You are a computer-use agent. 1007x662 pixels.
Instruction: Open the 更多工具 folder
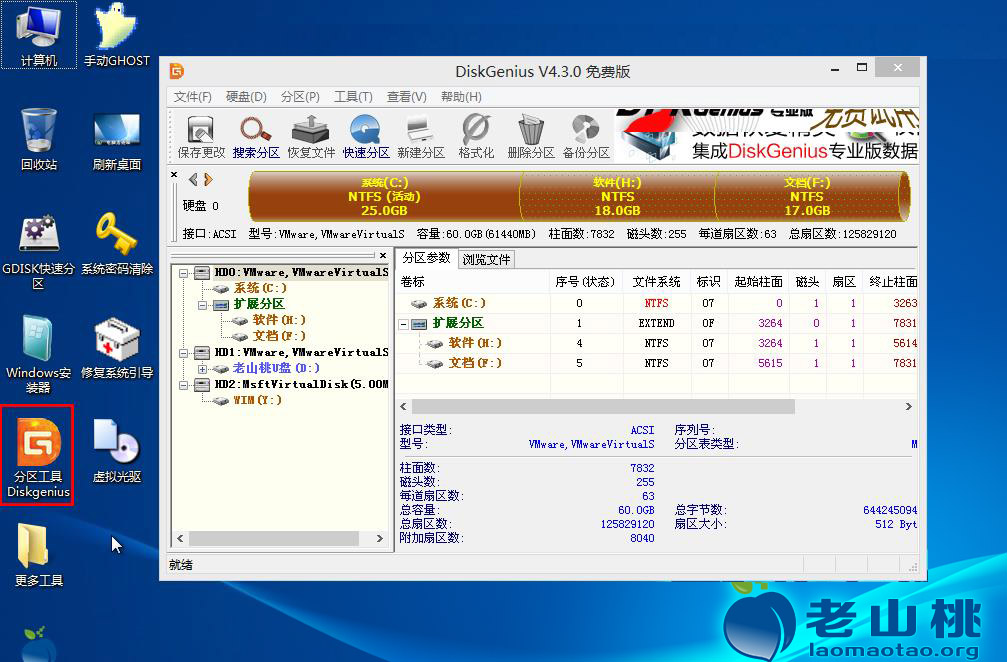point(39,555)
